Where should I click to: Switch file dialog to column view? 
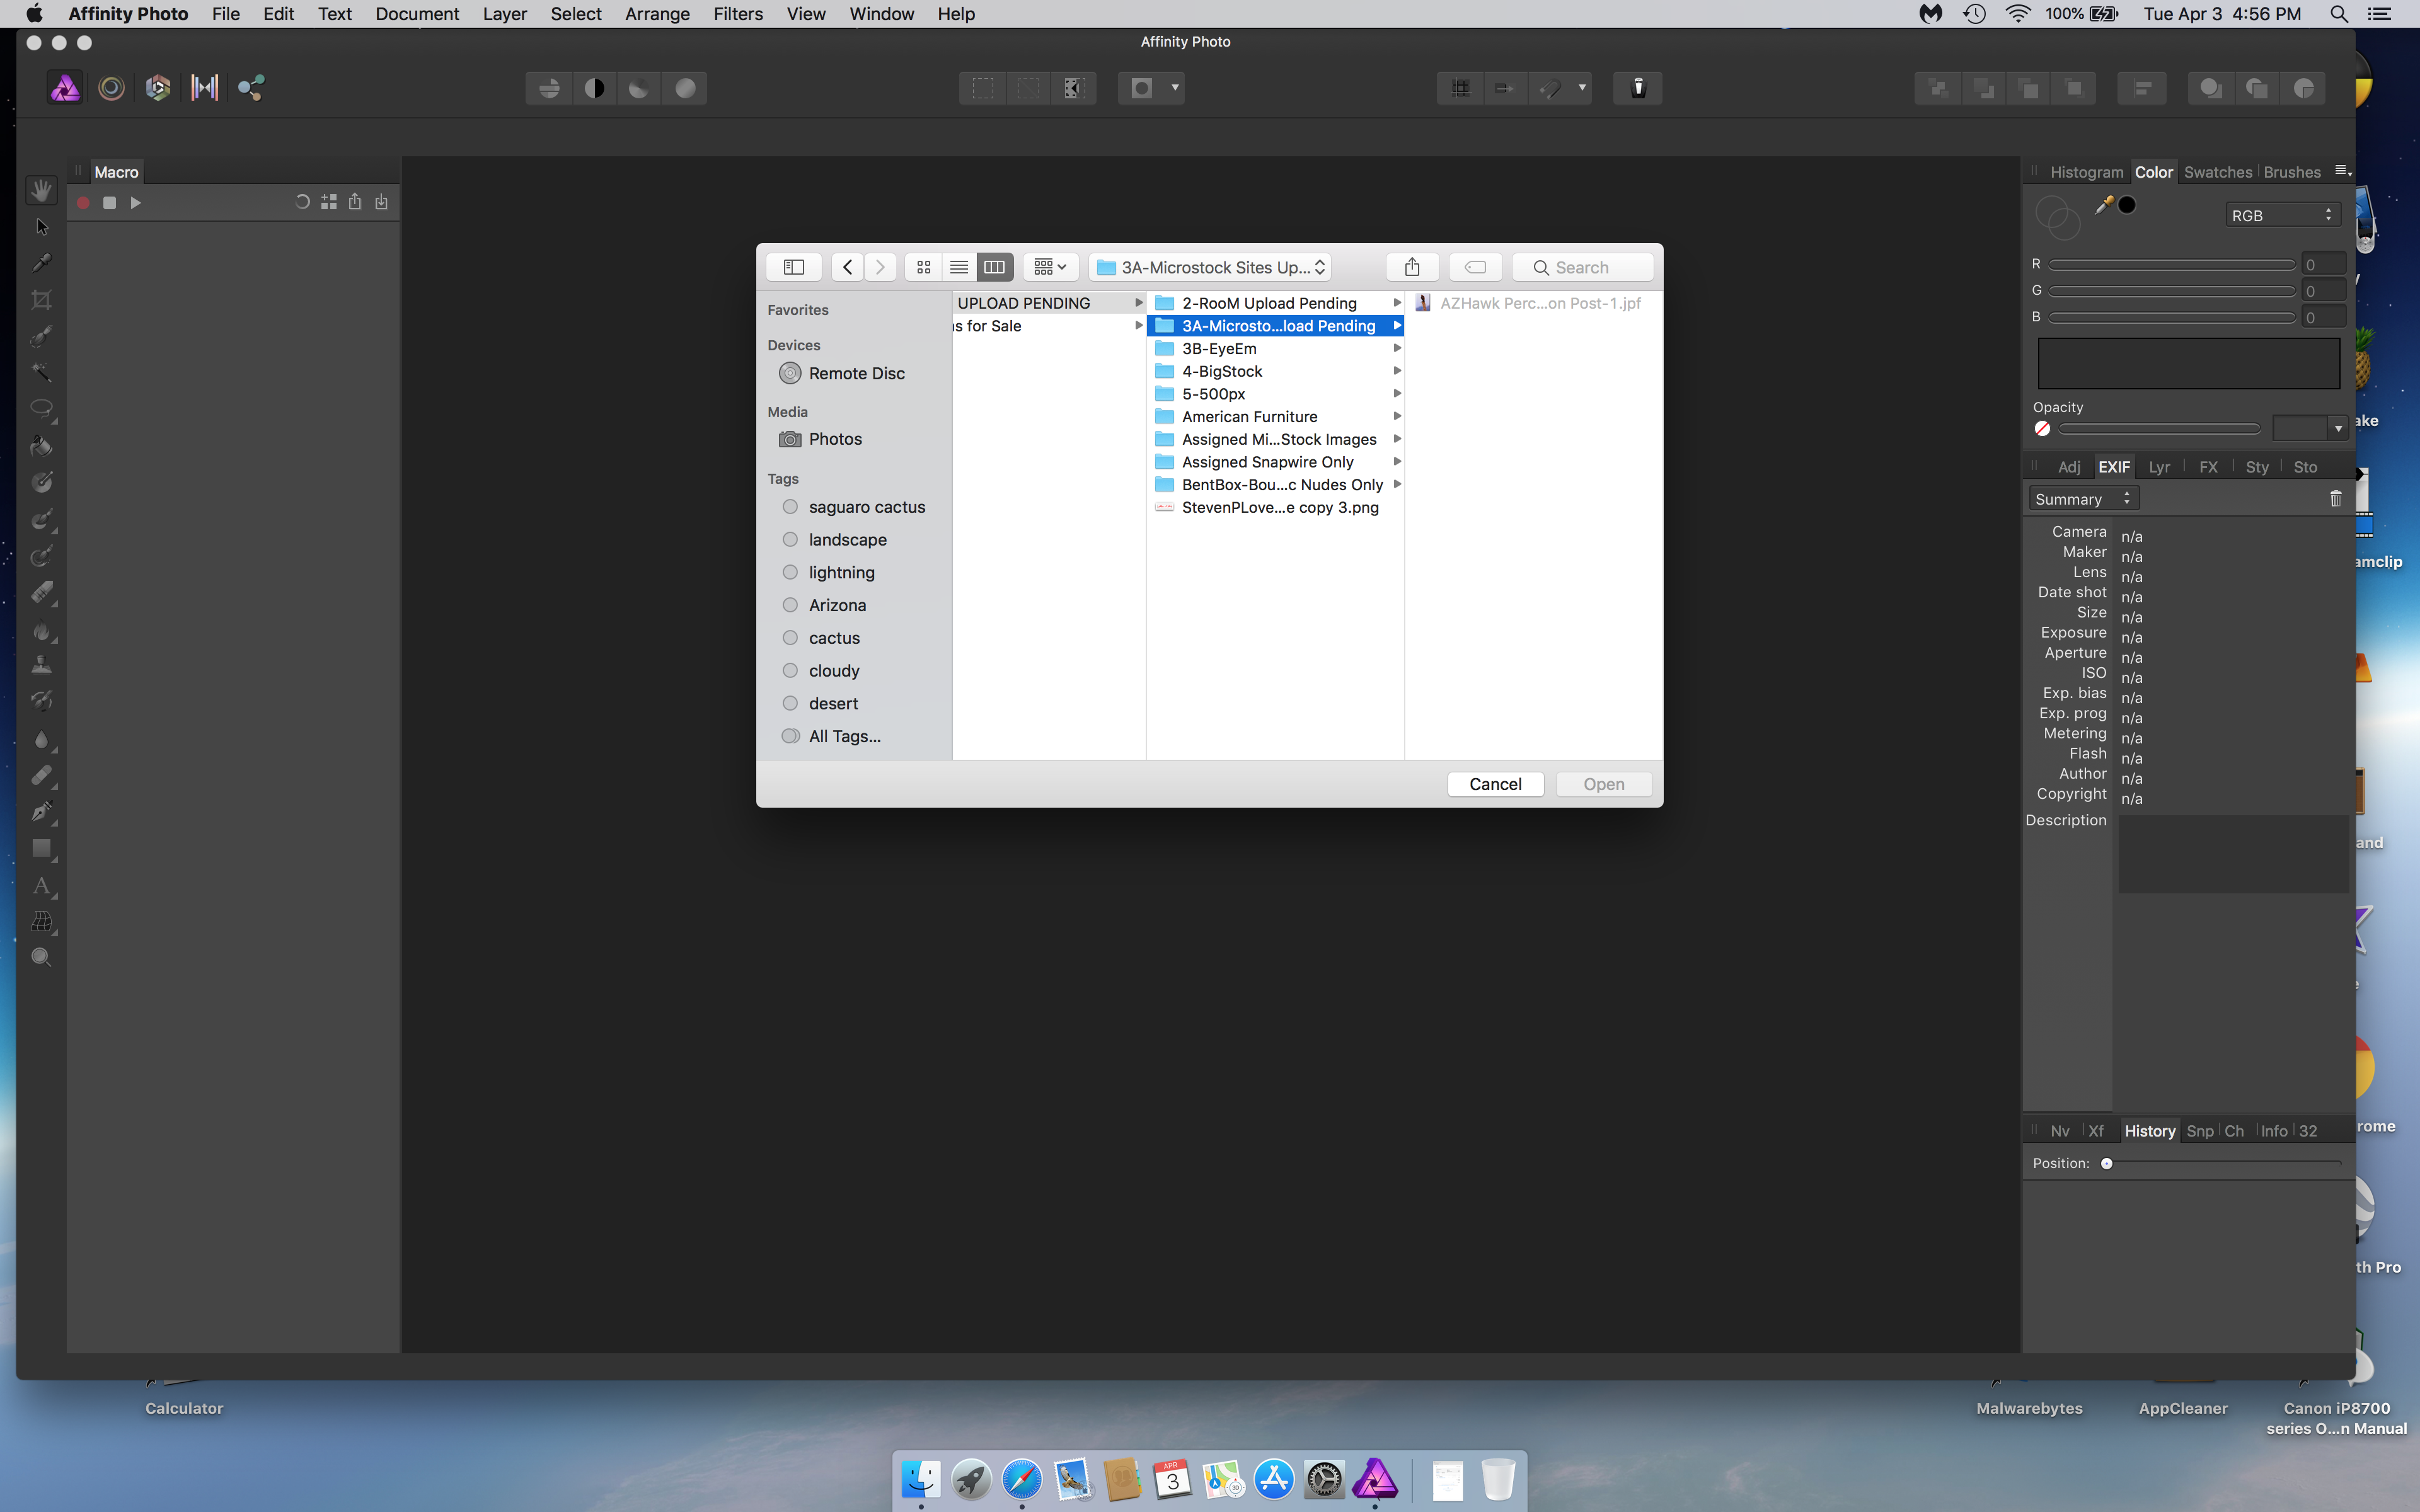tap(994, 267)
